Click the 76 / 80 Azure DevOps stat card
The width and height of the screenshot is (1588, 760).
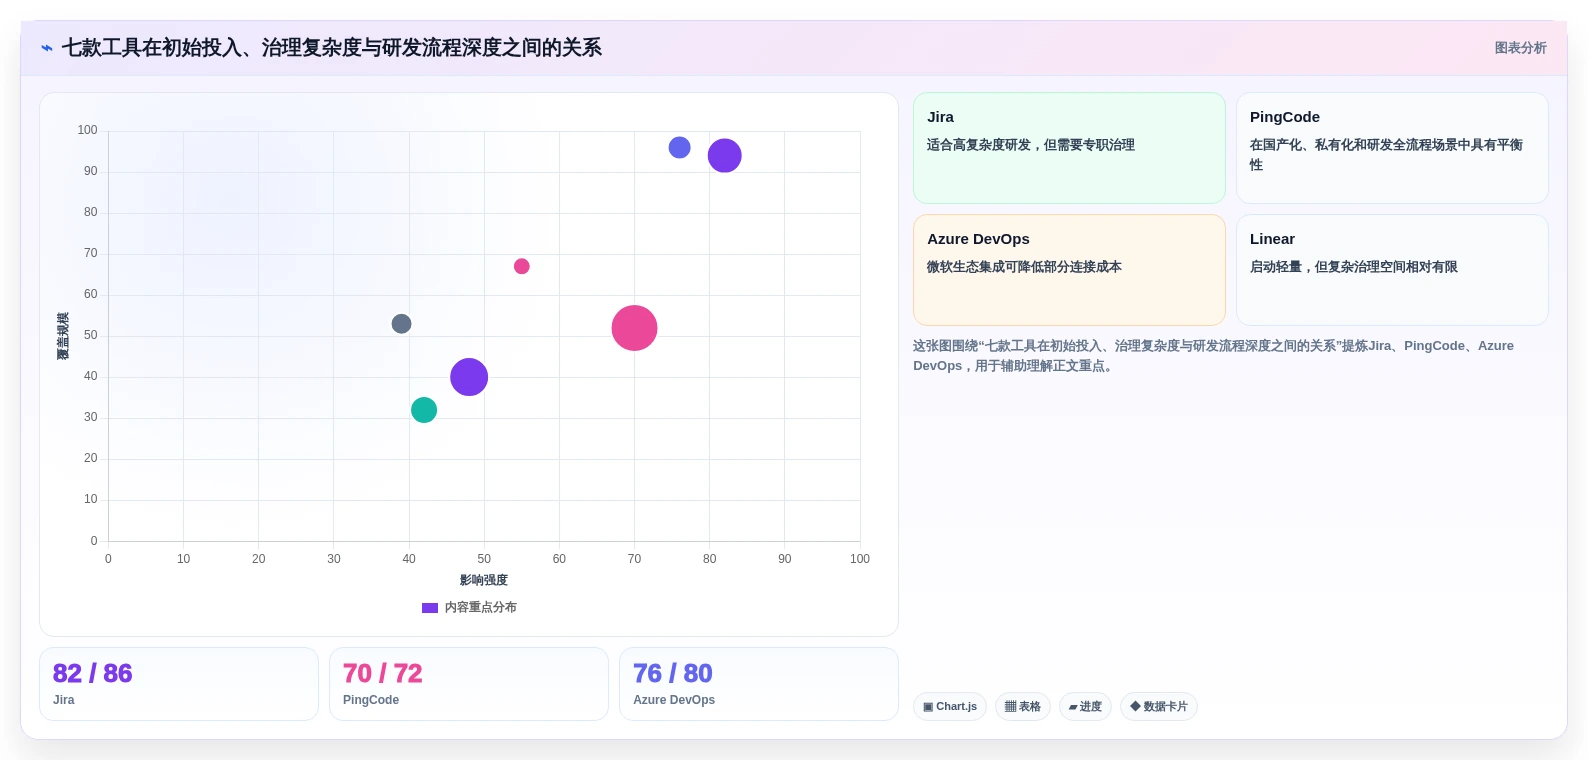point(759,684)
